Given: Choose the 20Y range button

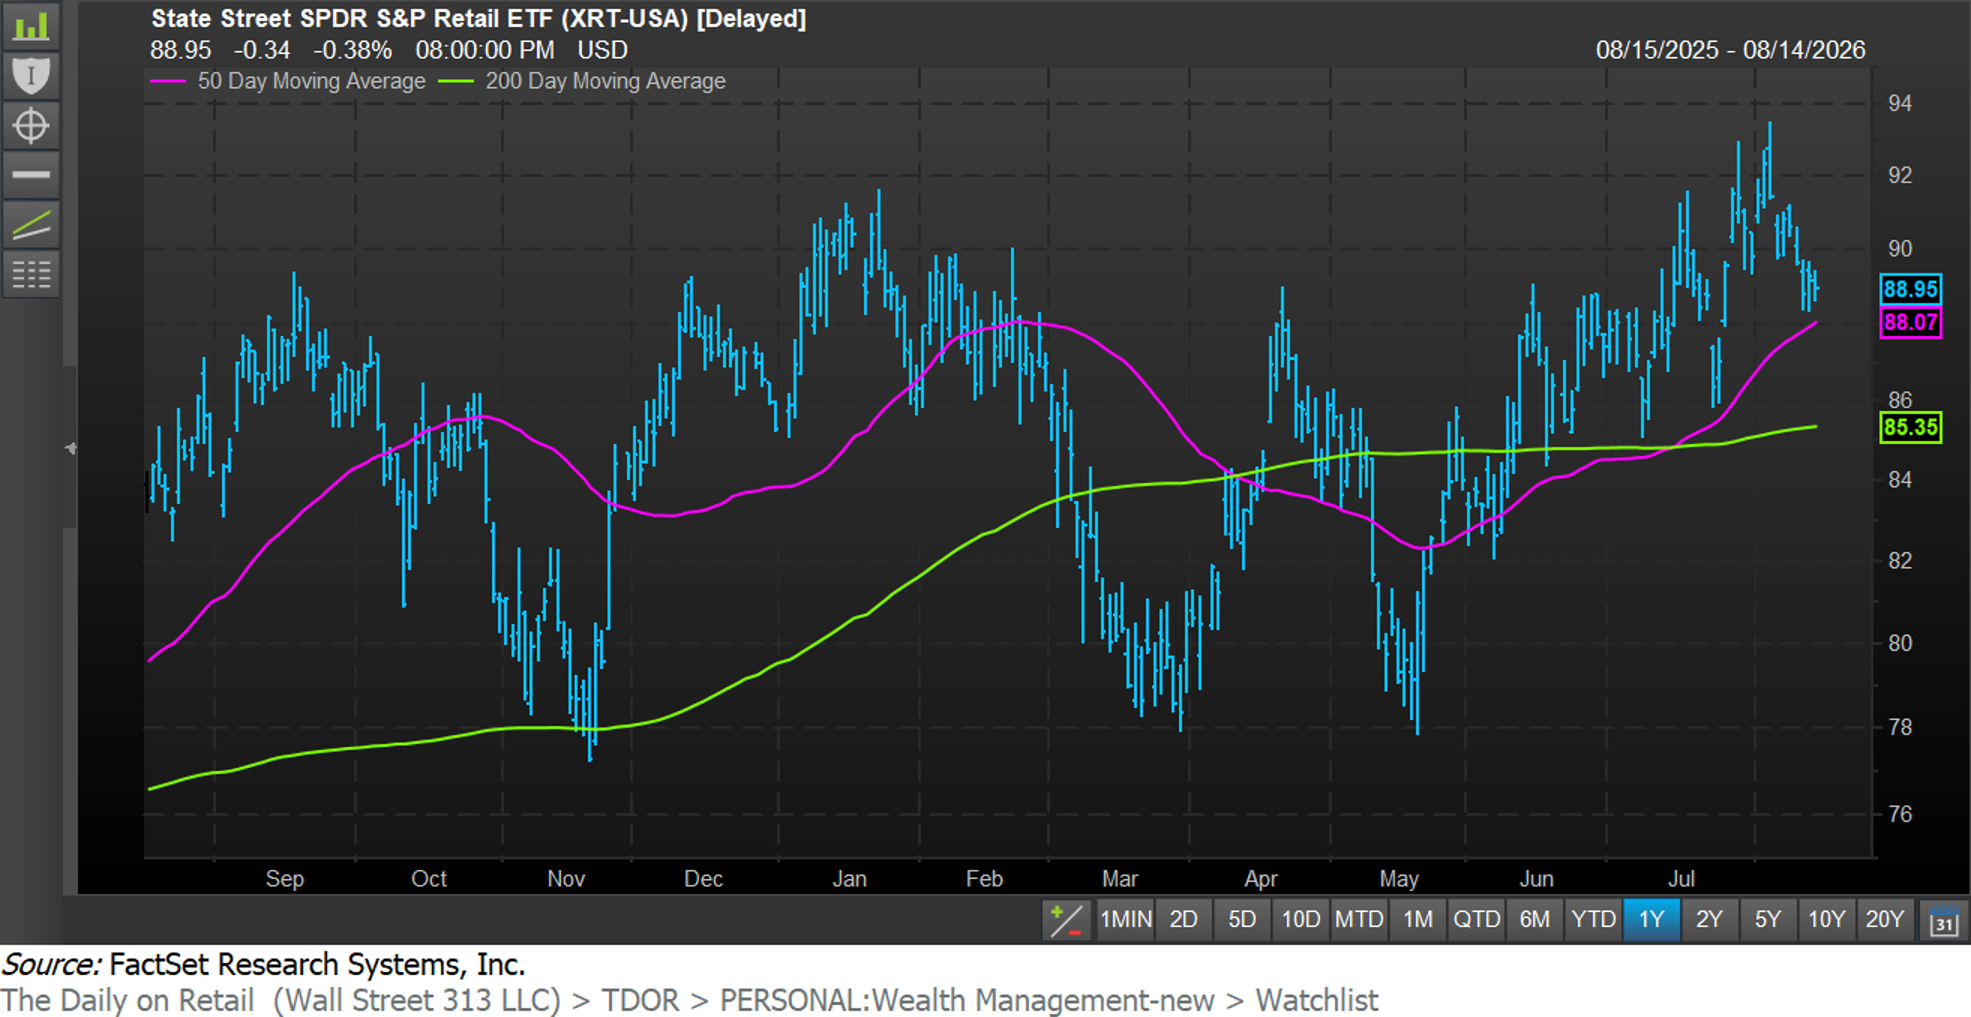Looking at the screenshot, I should pyautogui.click(x=1885, y=919).
